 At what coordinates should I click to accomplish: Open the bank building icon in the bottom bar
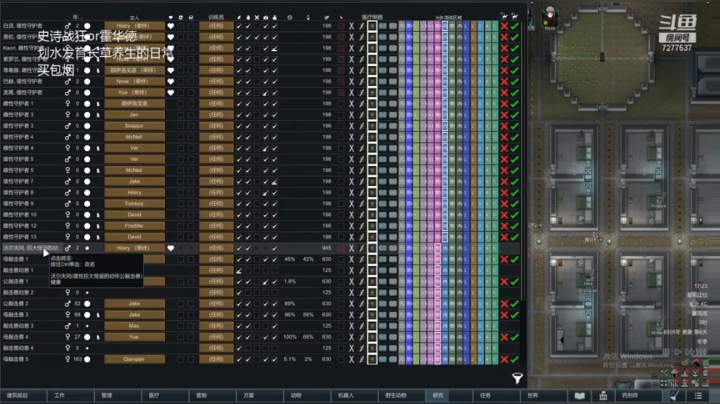pos(603,395)
